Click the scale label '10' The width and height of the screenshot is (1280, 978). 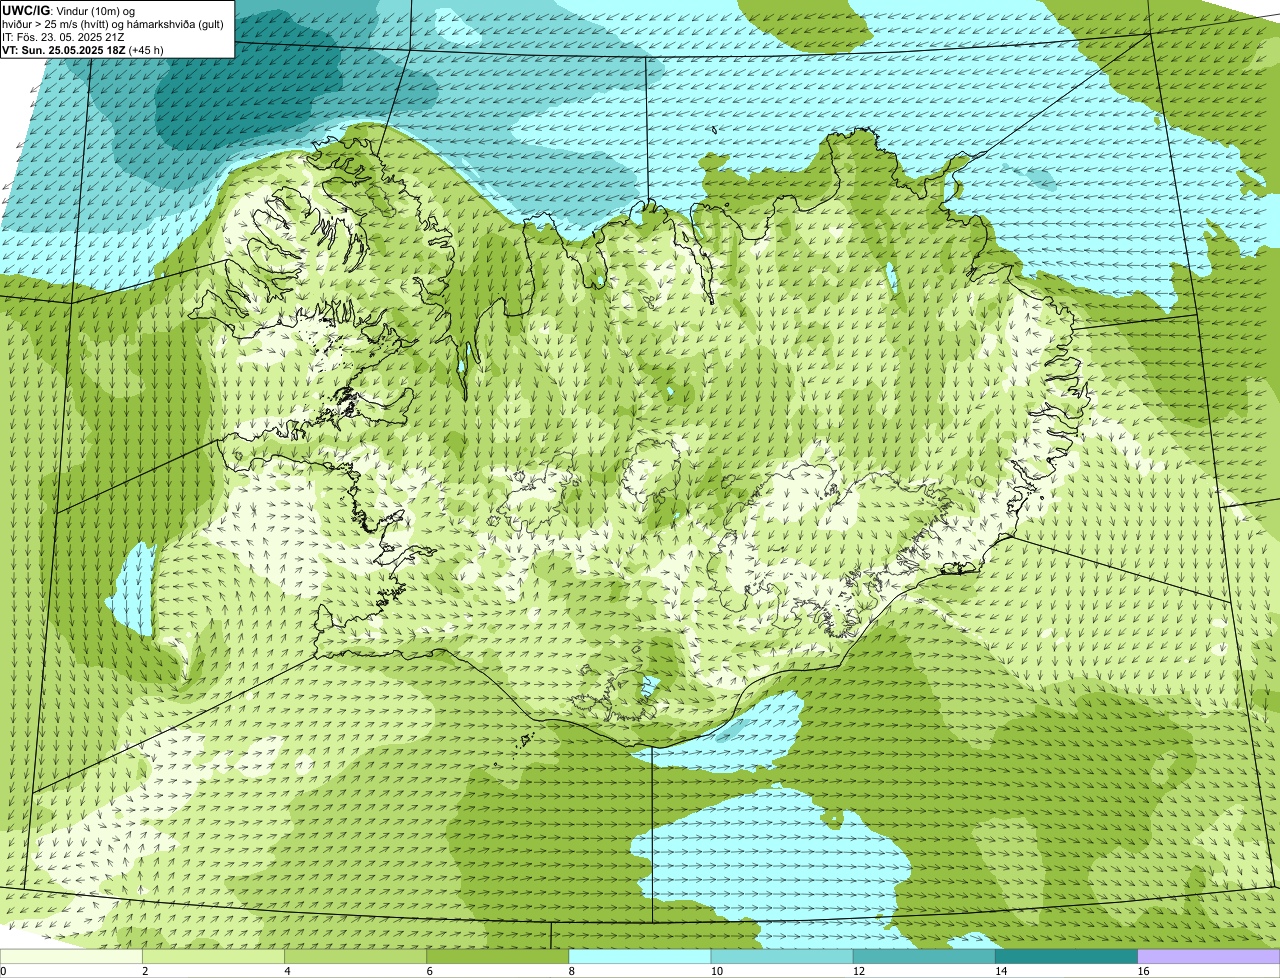(716, 971)
